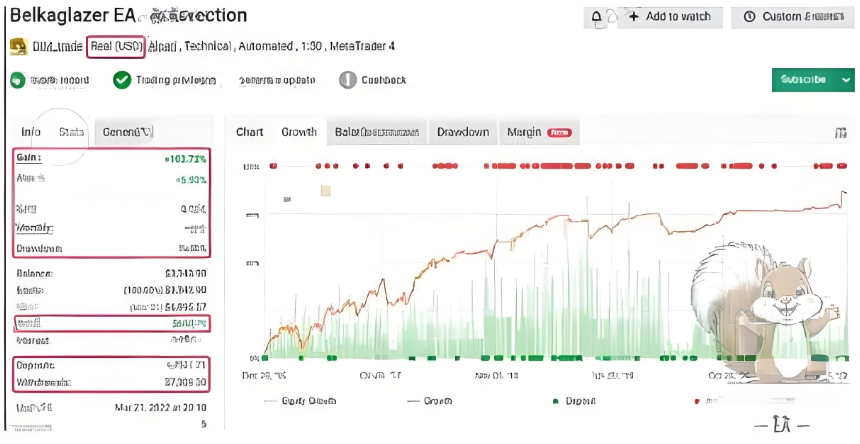Click the chart settings icon at top right
Screen dimensions: 860x444
[x=840, y=132]
